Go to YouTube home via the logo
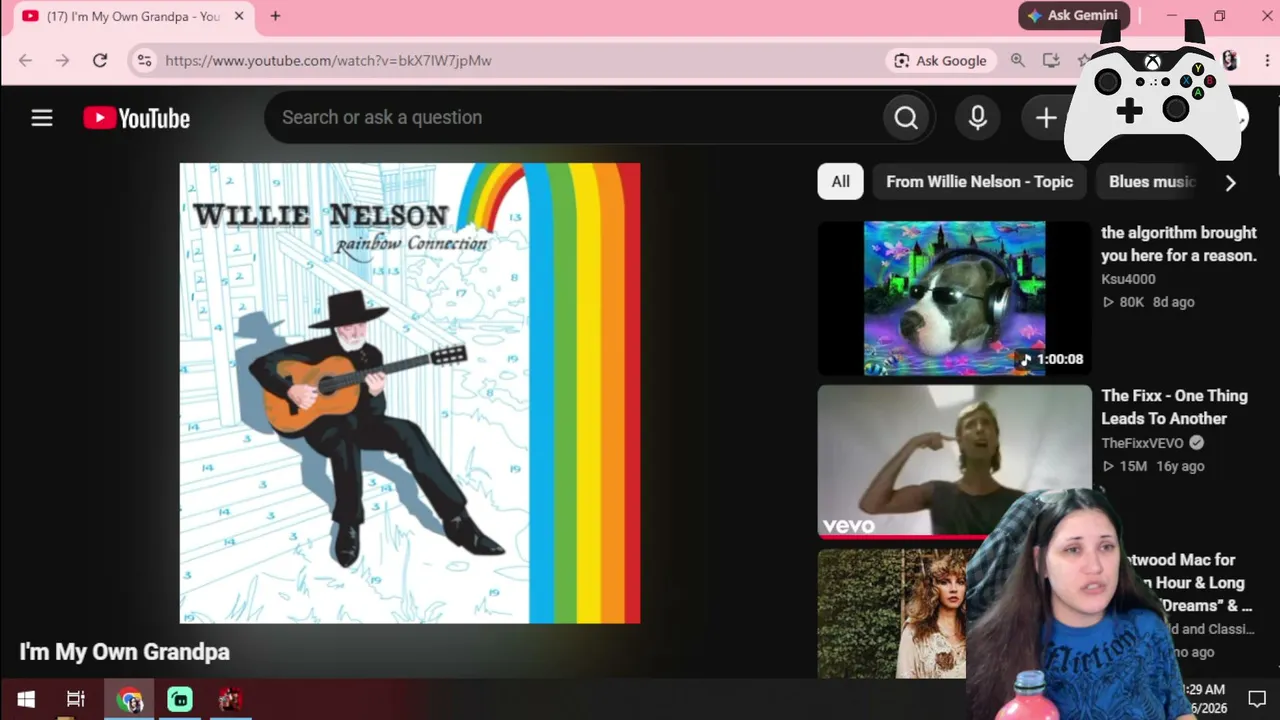Image resolution: width=1280 pixels, height=720 pixels. tap(137, 118)
